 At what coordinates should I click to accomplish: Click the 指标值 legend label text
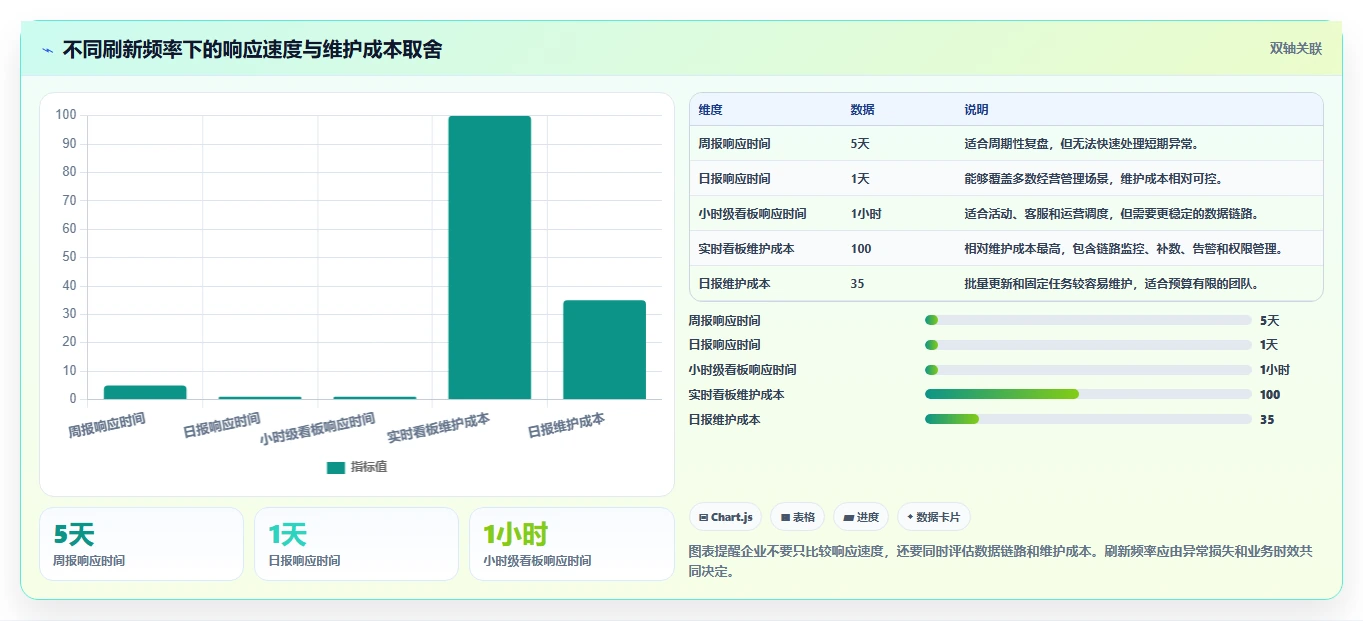pos(368,467)
